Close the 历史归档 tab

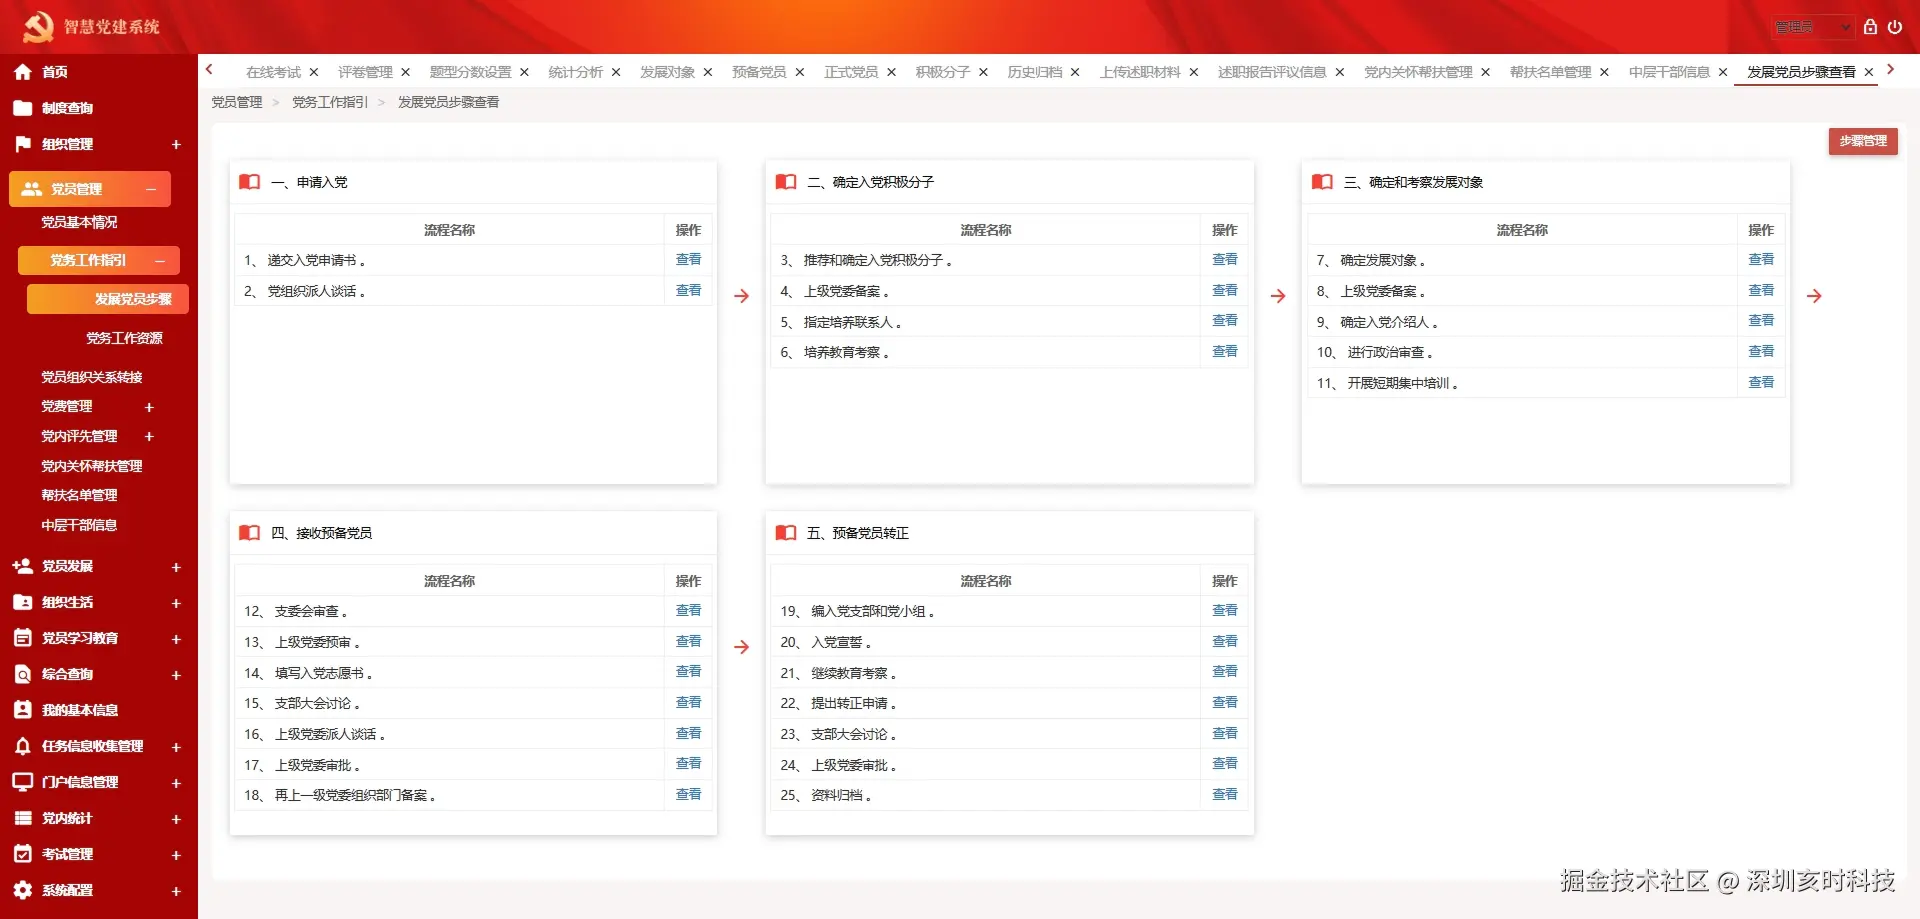click(x=1075, y=72)
